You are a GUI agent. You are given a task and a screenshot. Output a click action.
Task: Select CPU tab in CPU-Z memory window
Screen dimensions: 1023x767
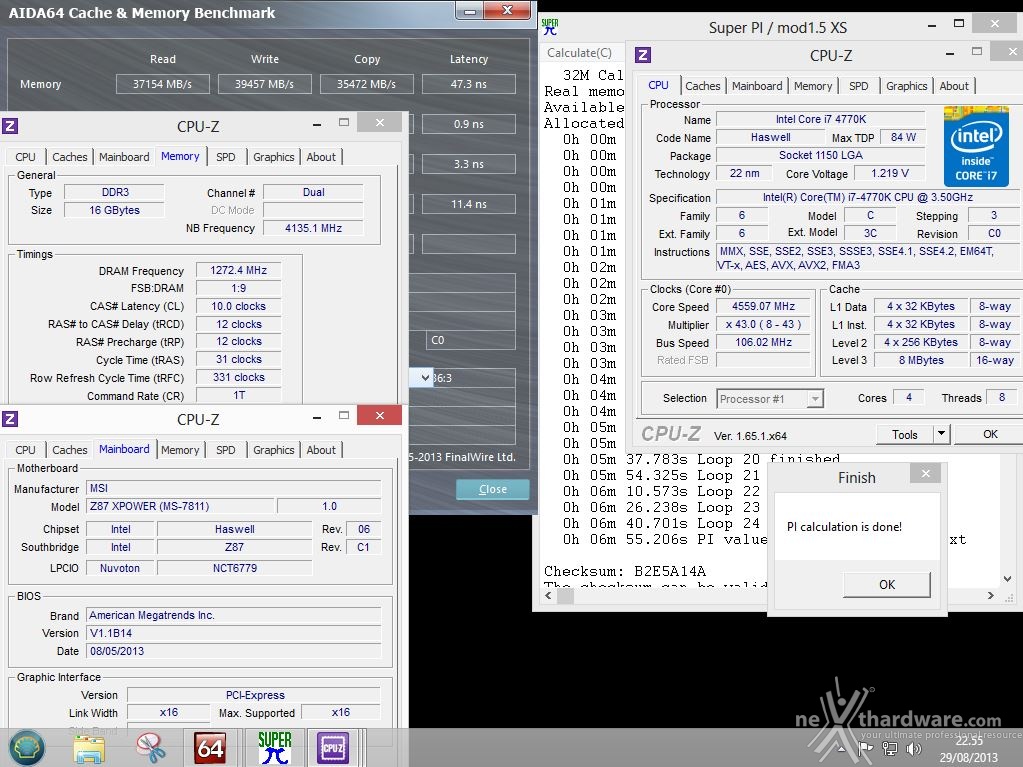point(25,157)
